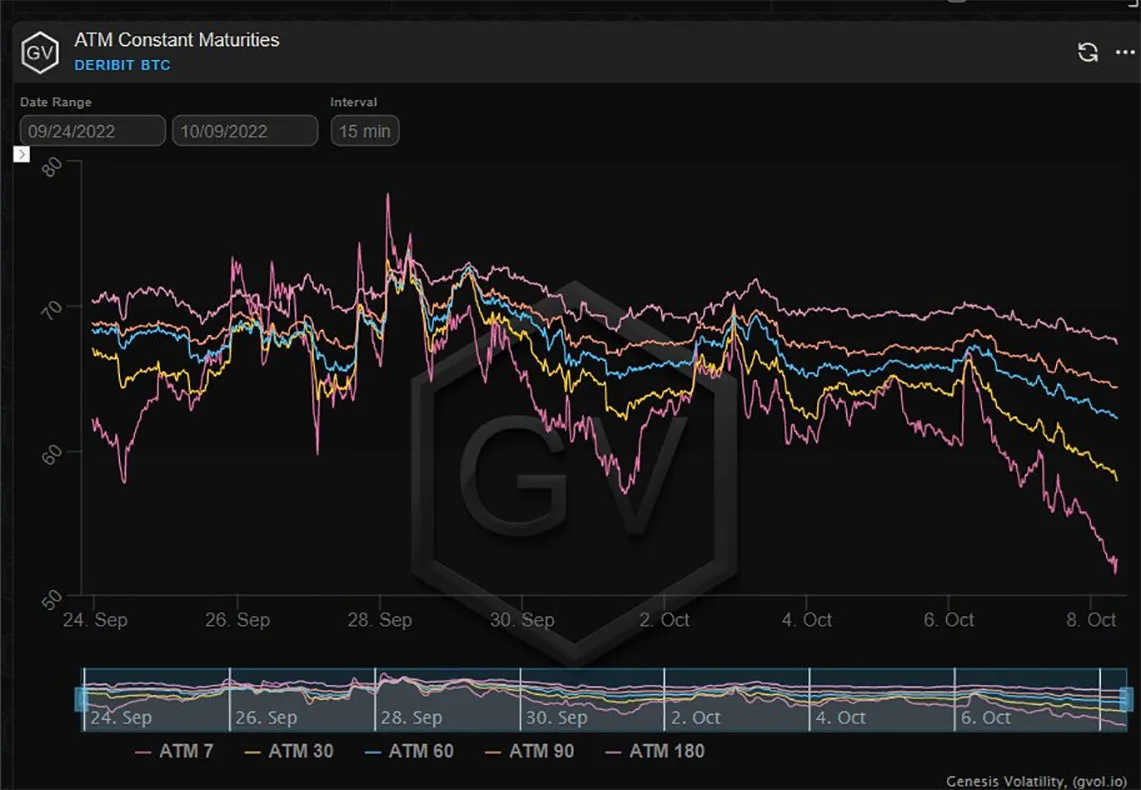Click the 60 y-axis label
Screen dimensions: 1141x790
point(52,455)
